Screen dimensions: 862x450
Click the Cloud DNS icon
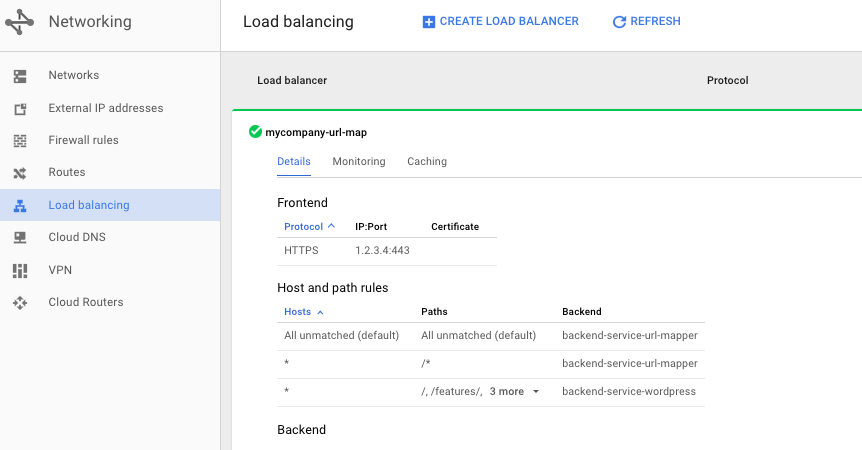(x=20, y=238)
